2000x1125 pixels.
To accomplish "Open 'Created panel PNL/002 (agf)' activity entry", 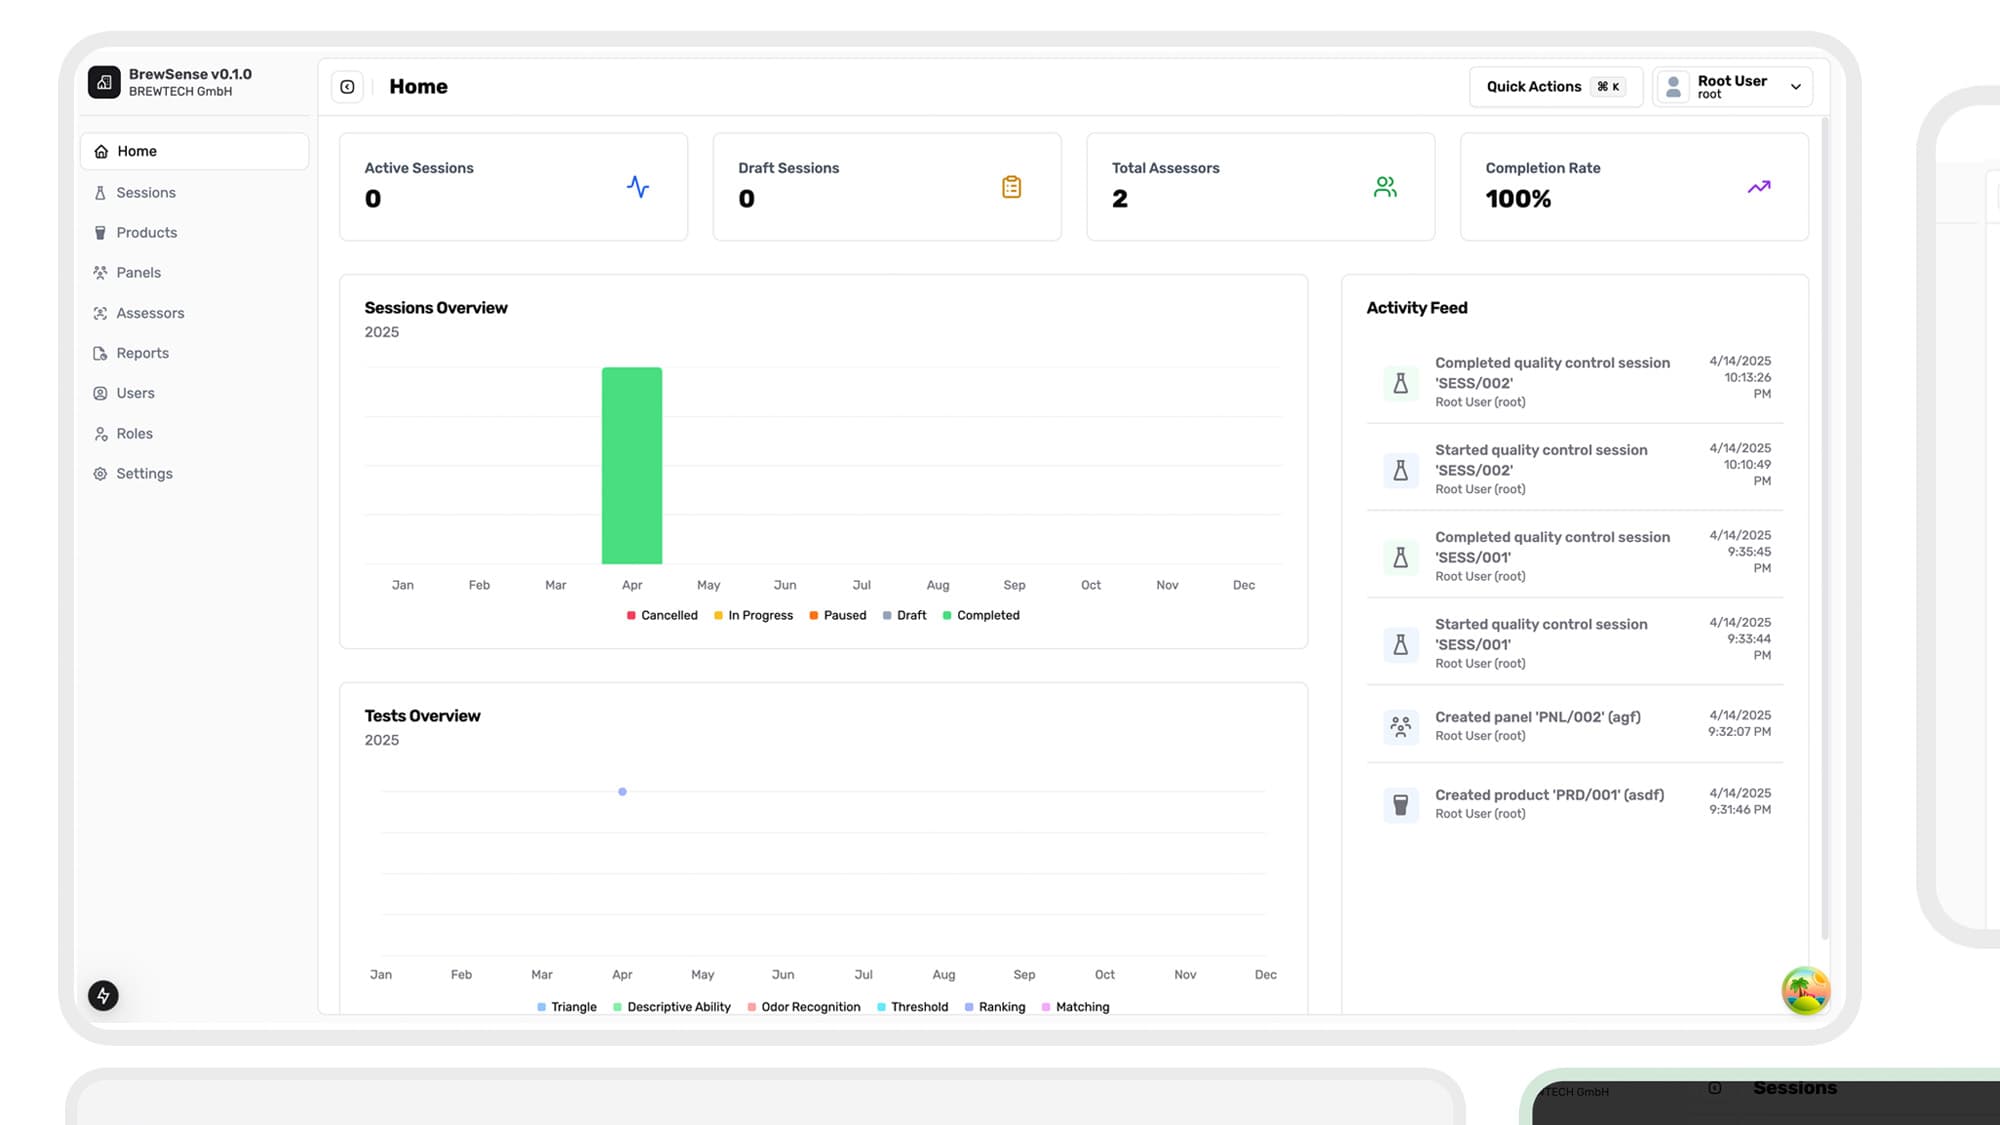I will 1575,725.
